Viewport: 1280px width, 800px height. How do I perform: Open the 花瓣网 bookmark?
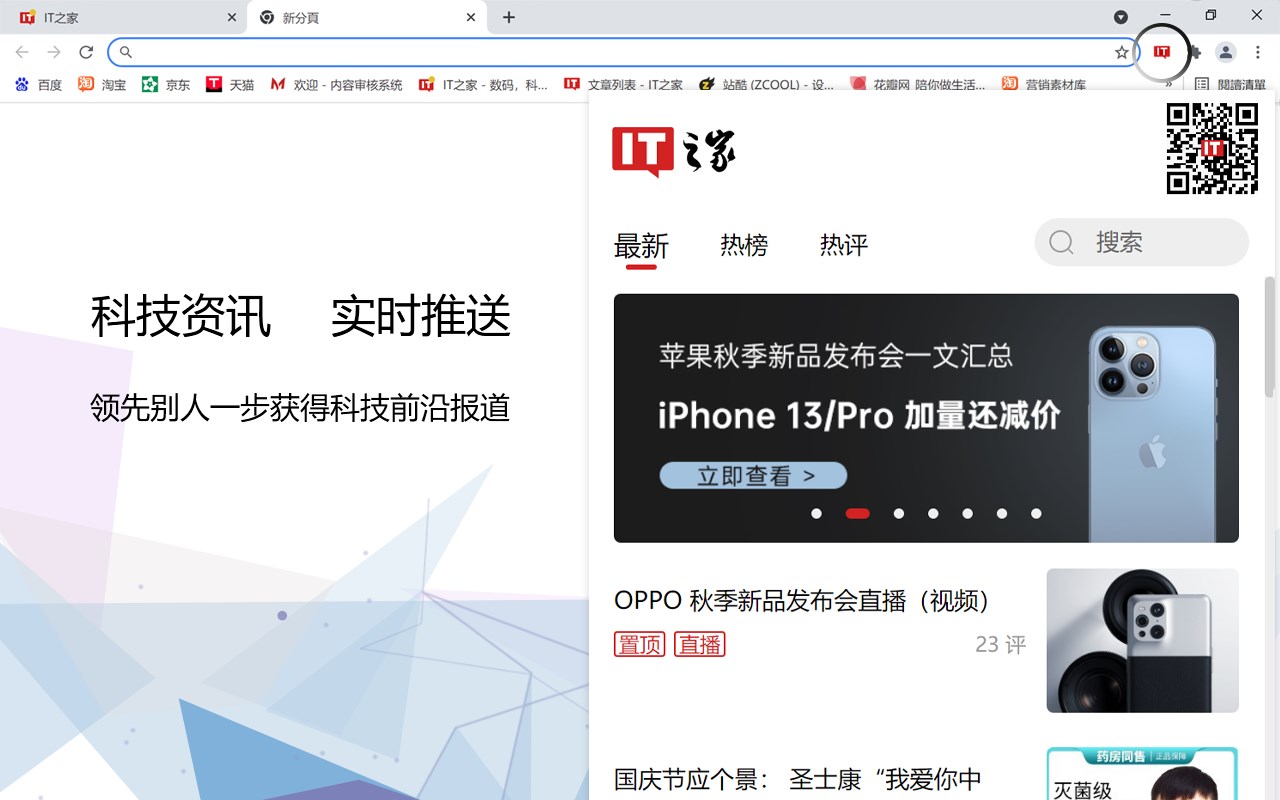[x=919, y=85]
